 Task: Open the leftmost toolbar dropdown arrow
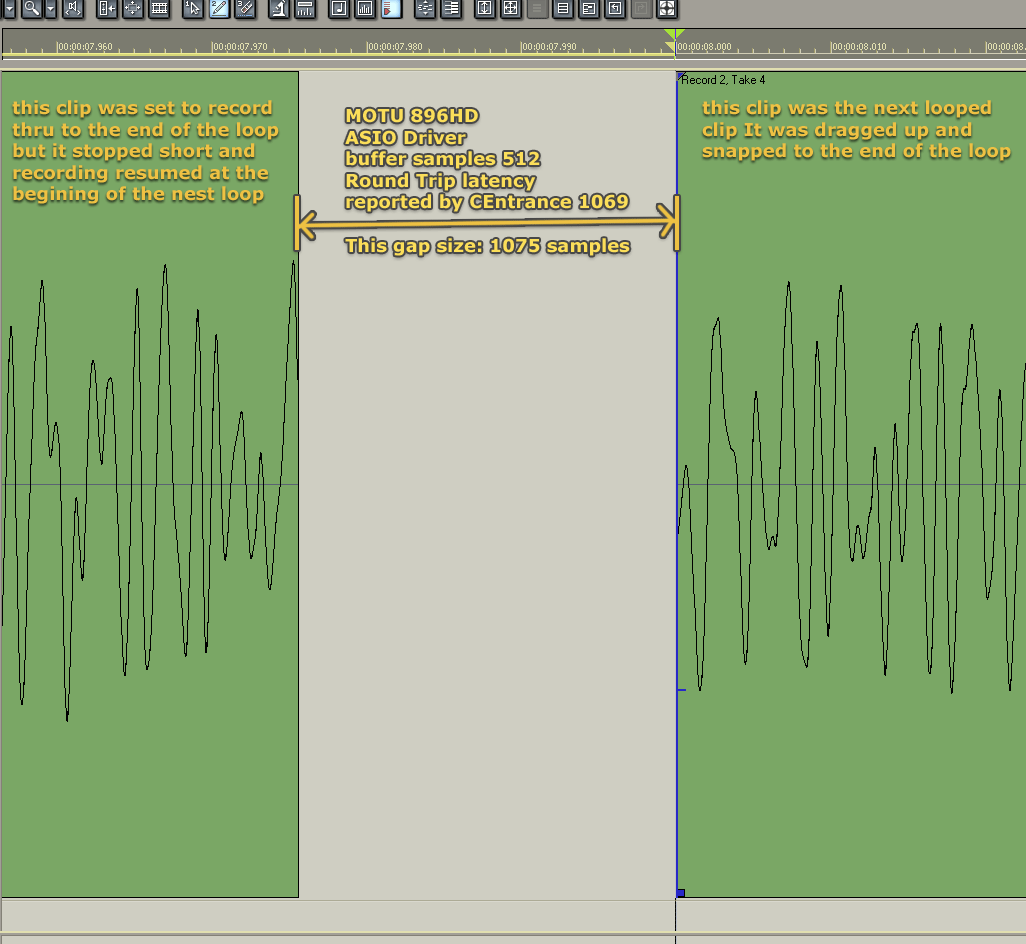[8, 9]
